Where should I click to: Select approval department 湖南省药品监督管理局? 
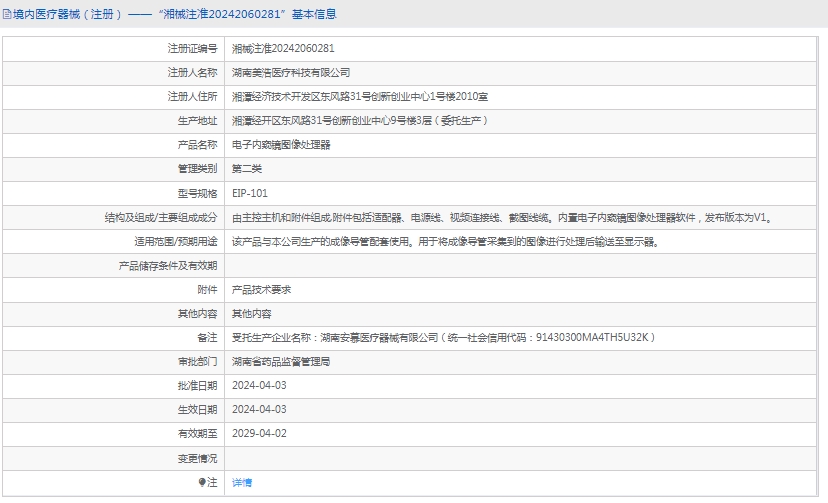pos(281,361)
